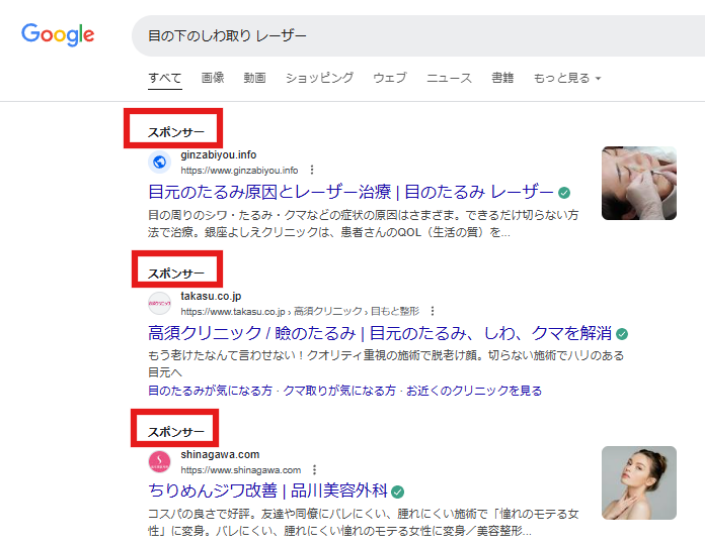Click the verified badge after 目のたるみ レーザー title

564,193
